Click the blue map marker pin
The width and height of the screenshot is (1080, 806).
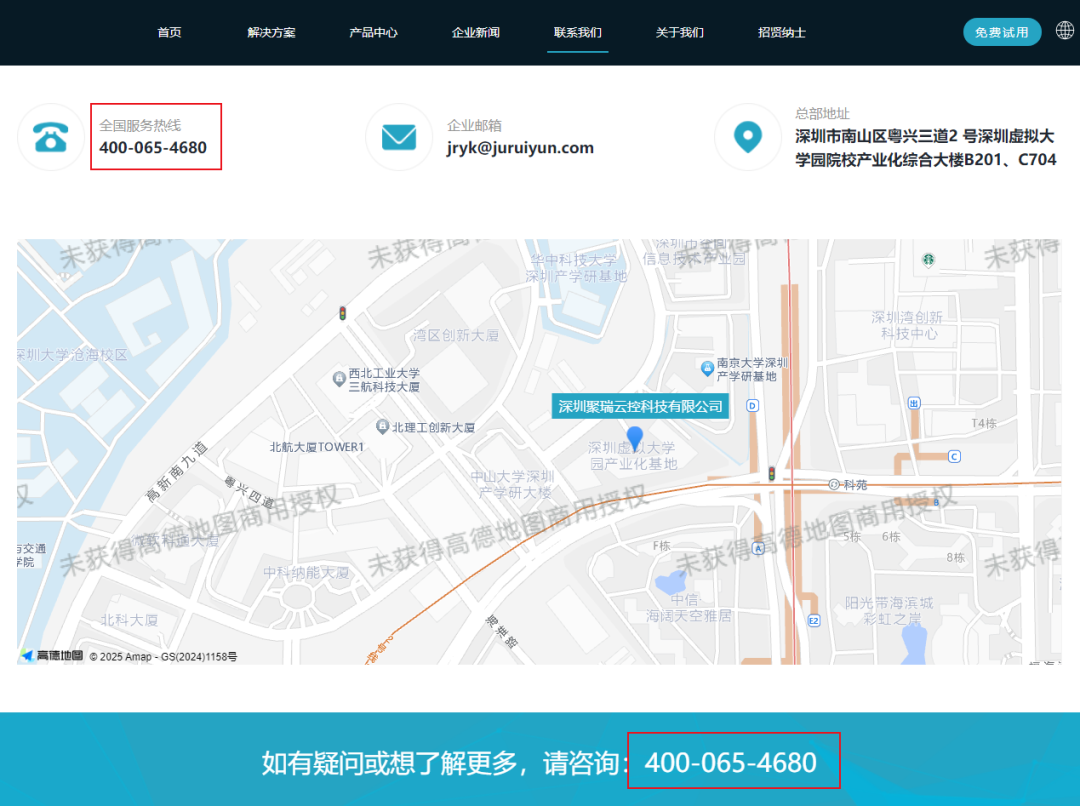click(x=634, y=437)
